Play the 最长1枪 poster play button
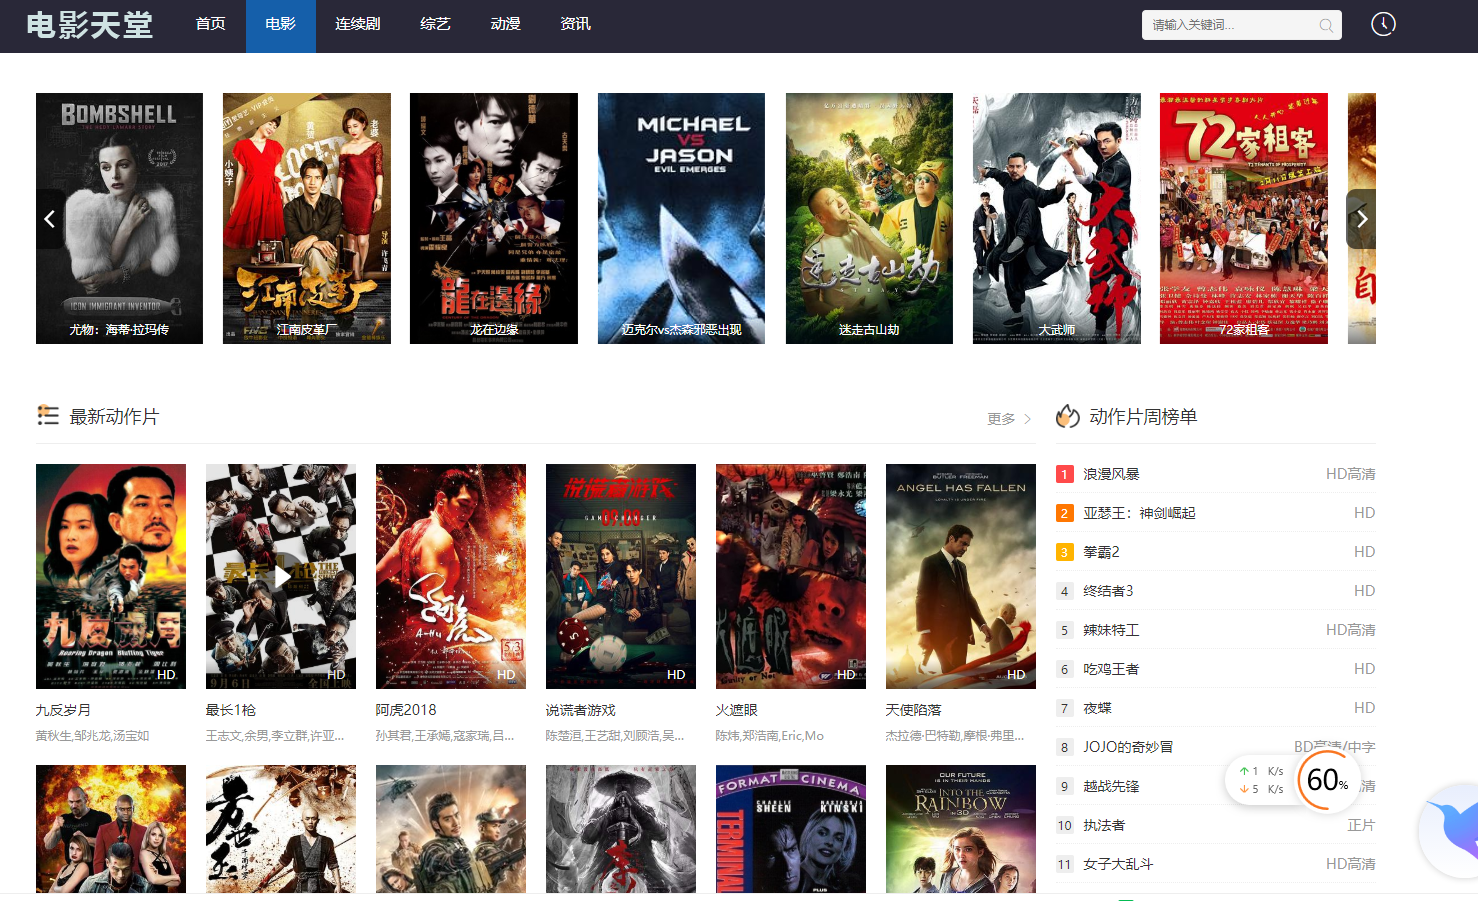1478x901 pixels. coord(281,576)
